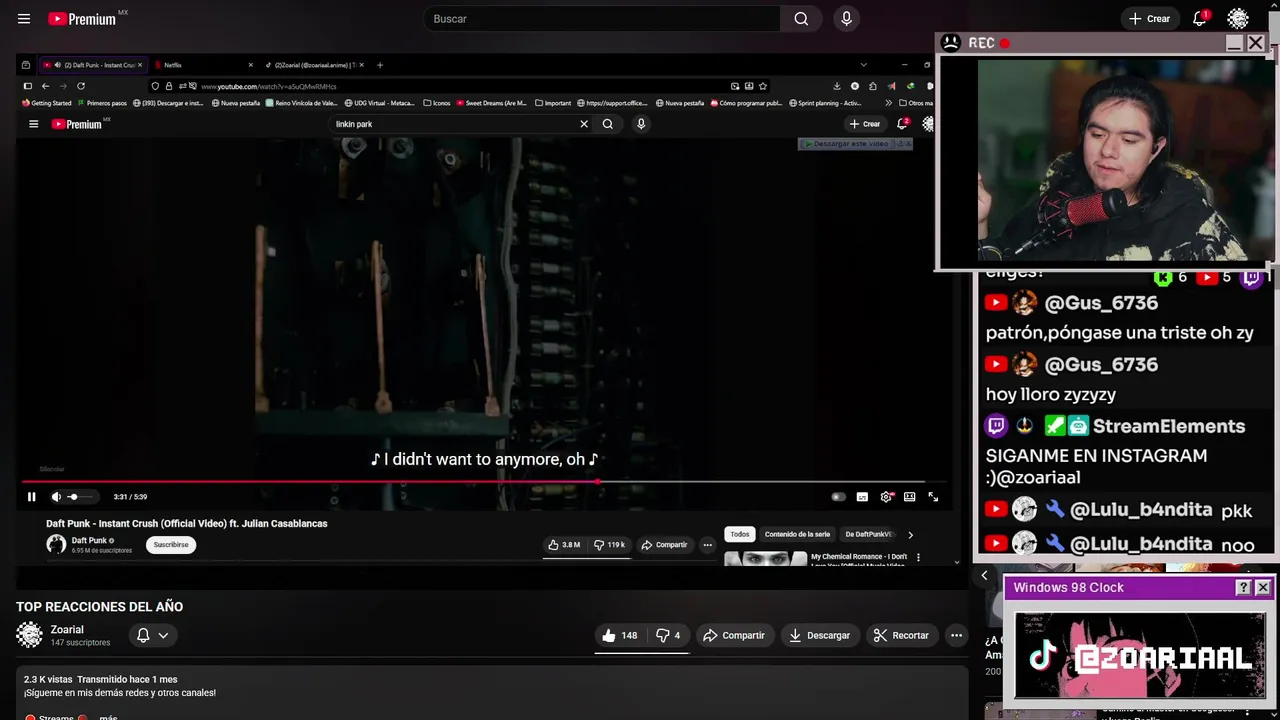
Task: Open the outer notifications bell
Action: click(x=1200, y=19)
